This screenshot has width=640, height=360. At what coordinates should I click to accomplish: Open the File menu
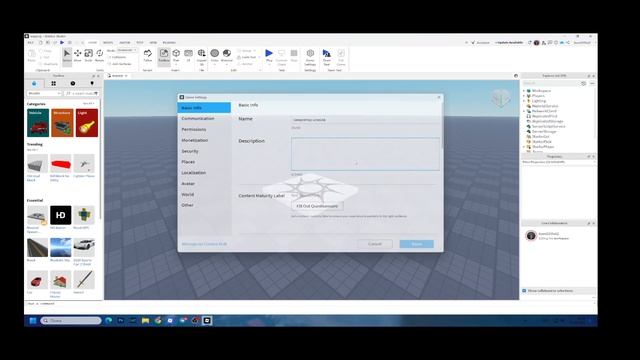31,42
